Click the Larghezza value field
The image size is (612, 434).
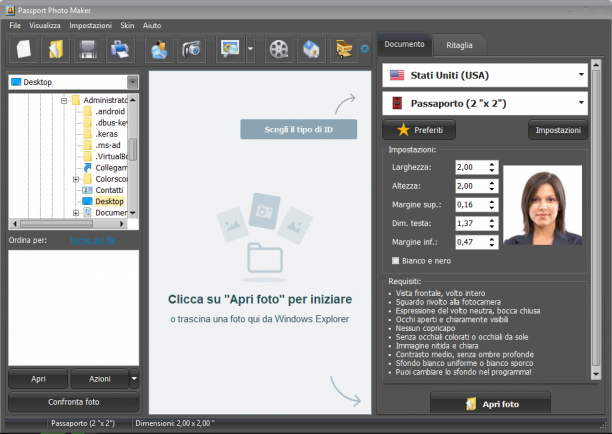tap(471, 167)
